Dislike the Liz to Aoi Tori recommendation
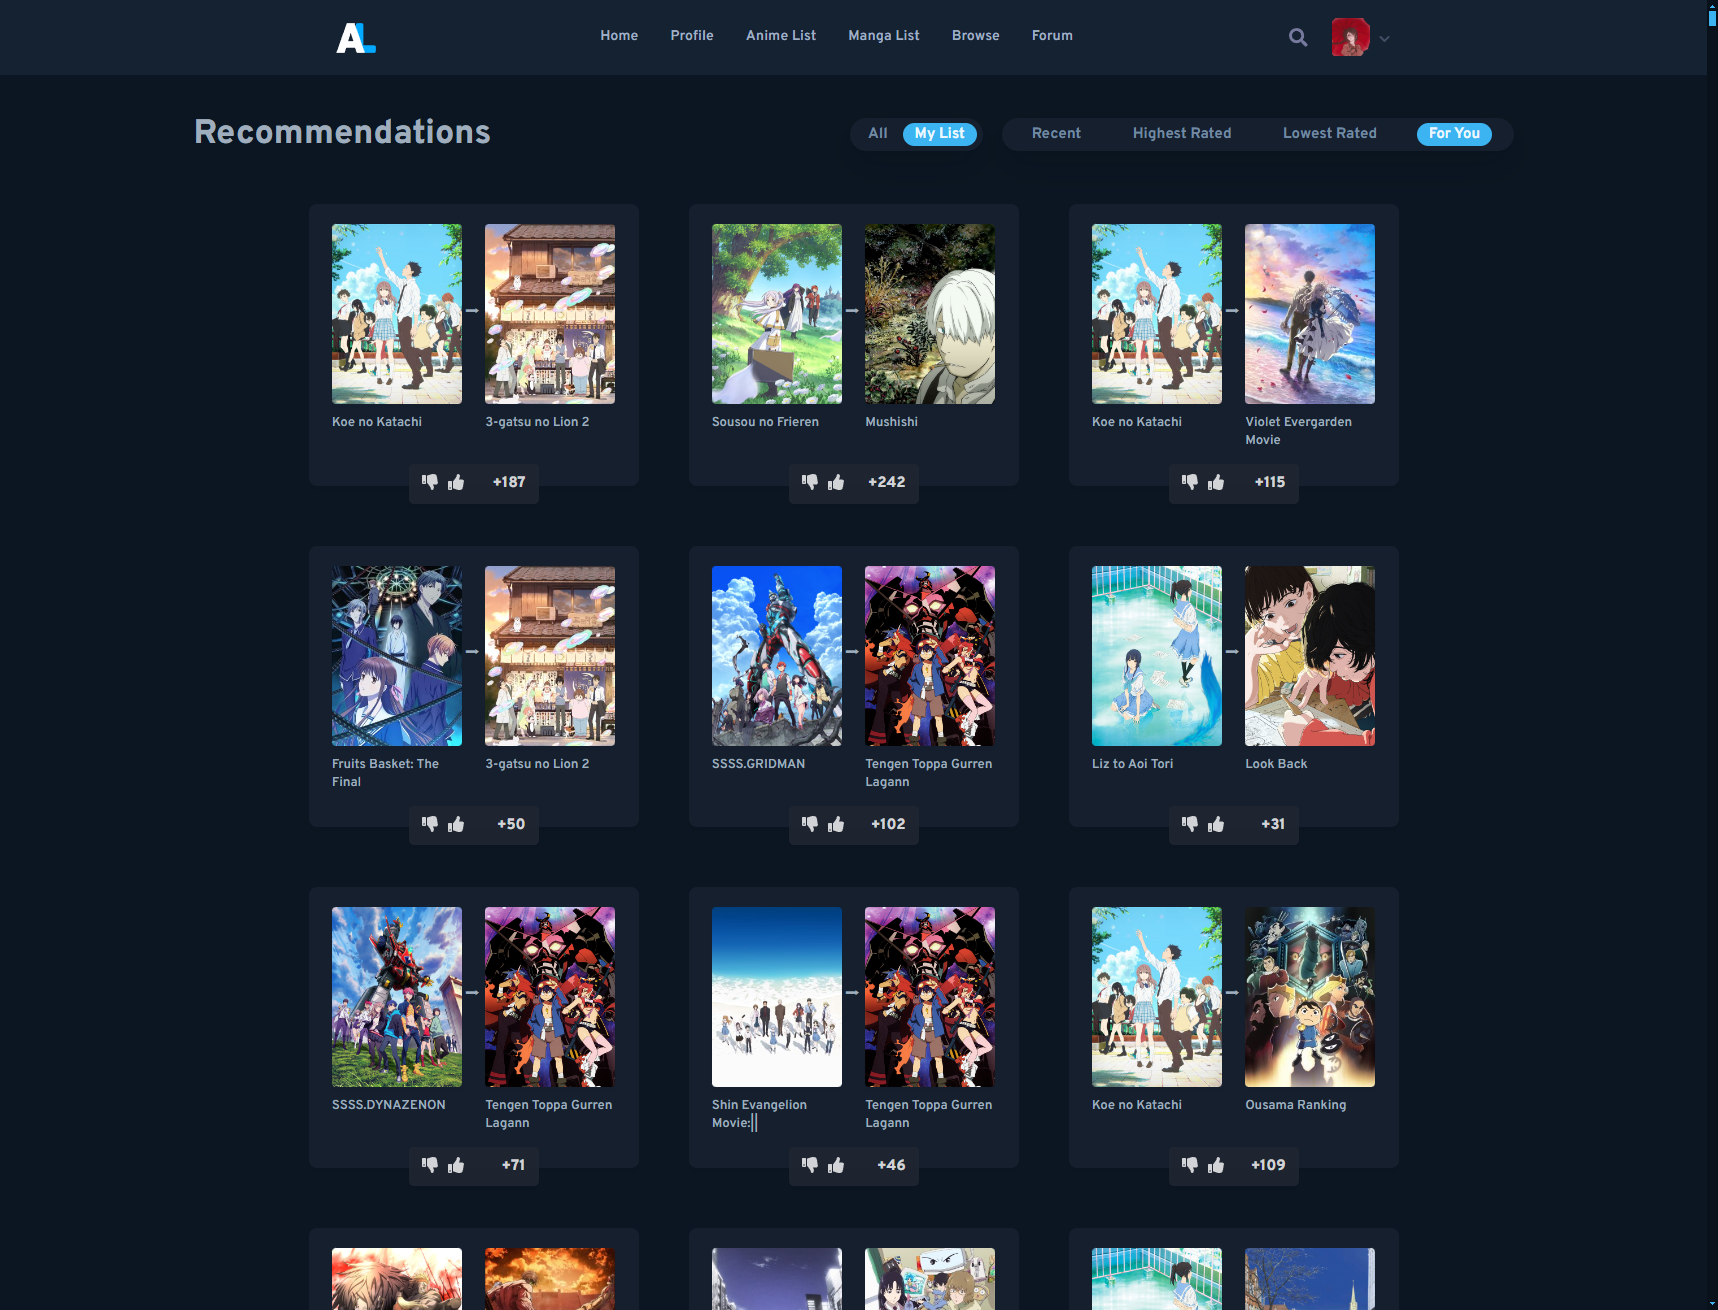Image resolution: width=1718 pixels, height=1310 pixels. click(1189, 824)
